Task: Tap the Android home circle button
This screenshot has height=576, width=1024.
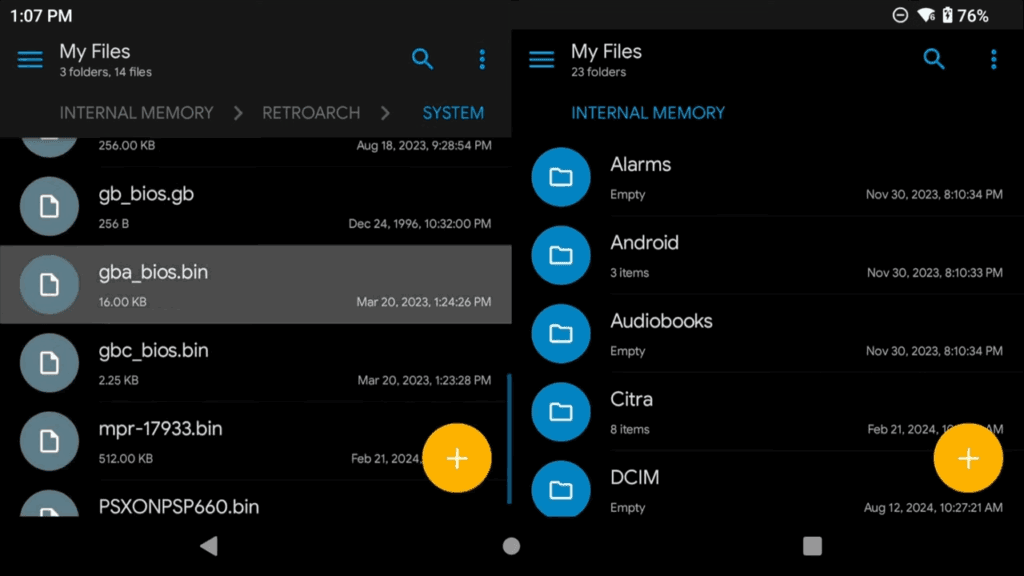Action: click(x=511, y=546)
